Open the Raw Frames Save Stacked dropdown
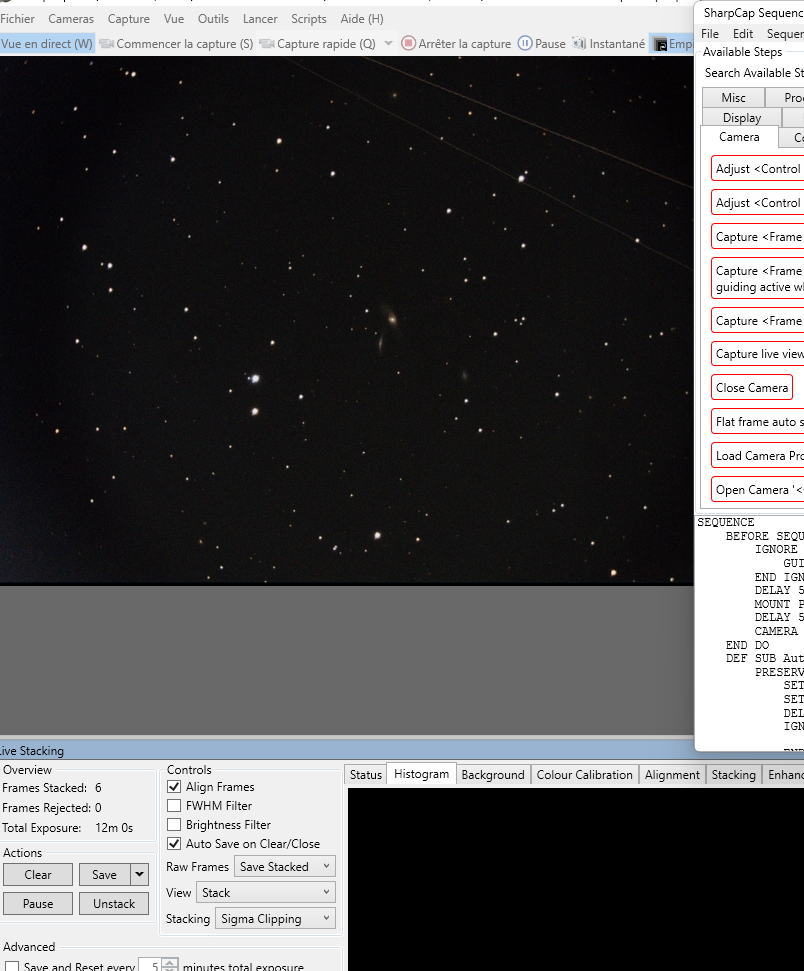The height and width of the screenshot is (971, 804). coord(284,867)
